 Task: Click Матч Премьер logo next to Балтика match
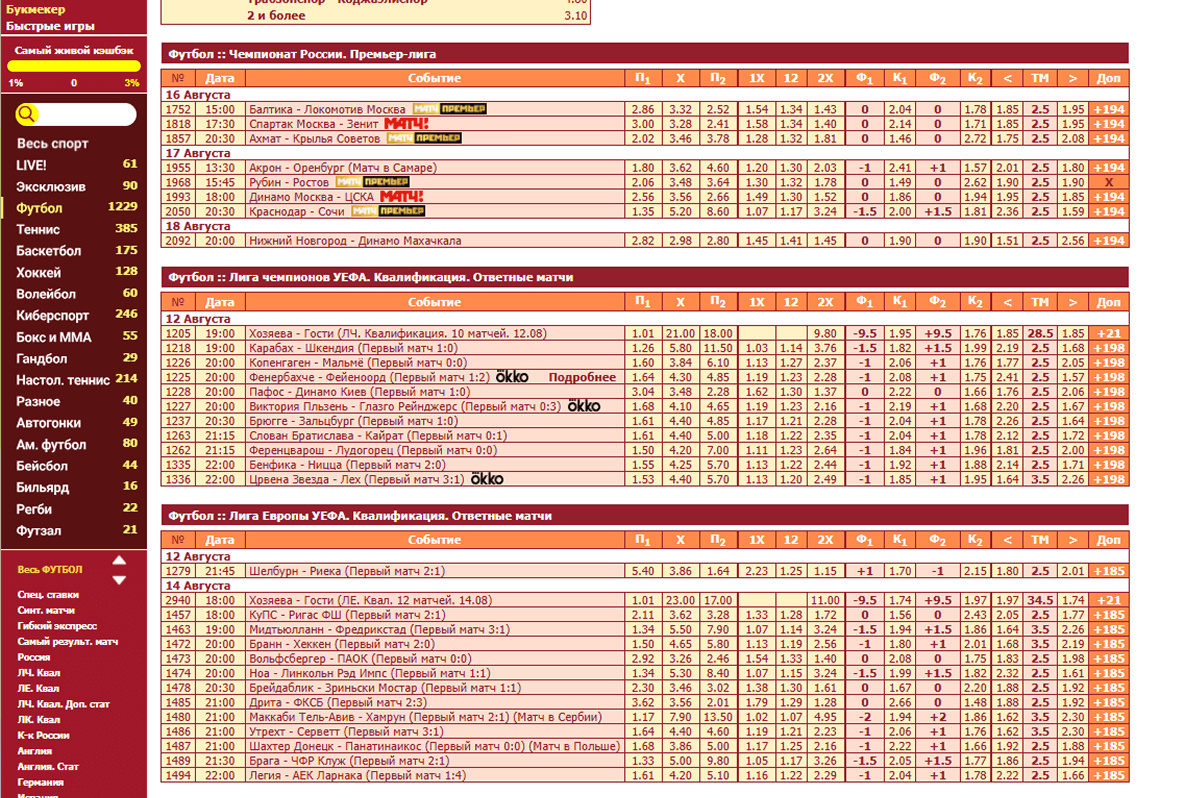point(449,109)
